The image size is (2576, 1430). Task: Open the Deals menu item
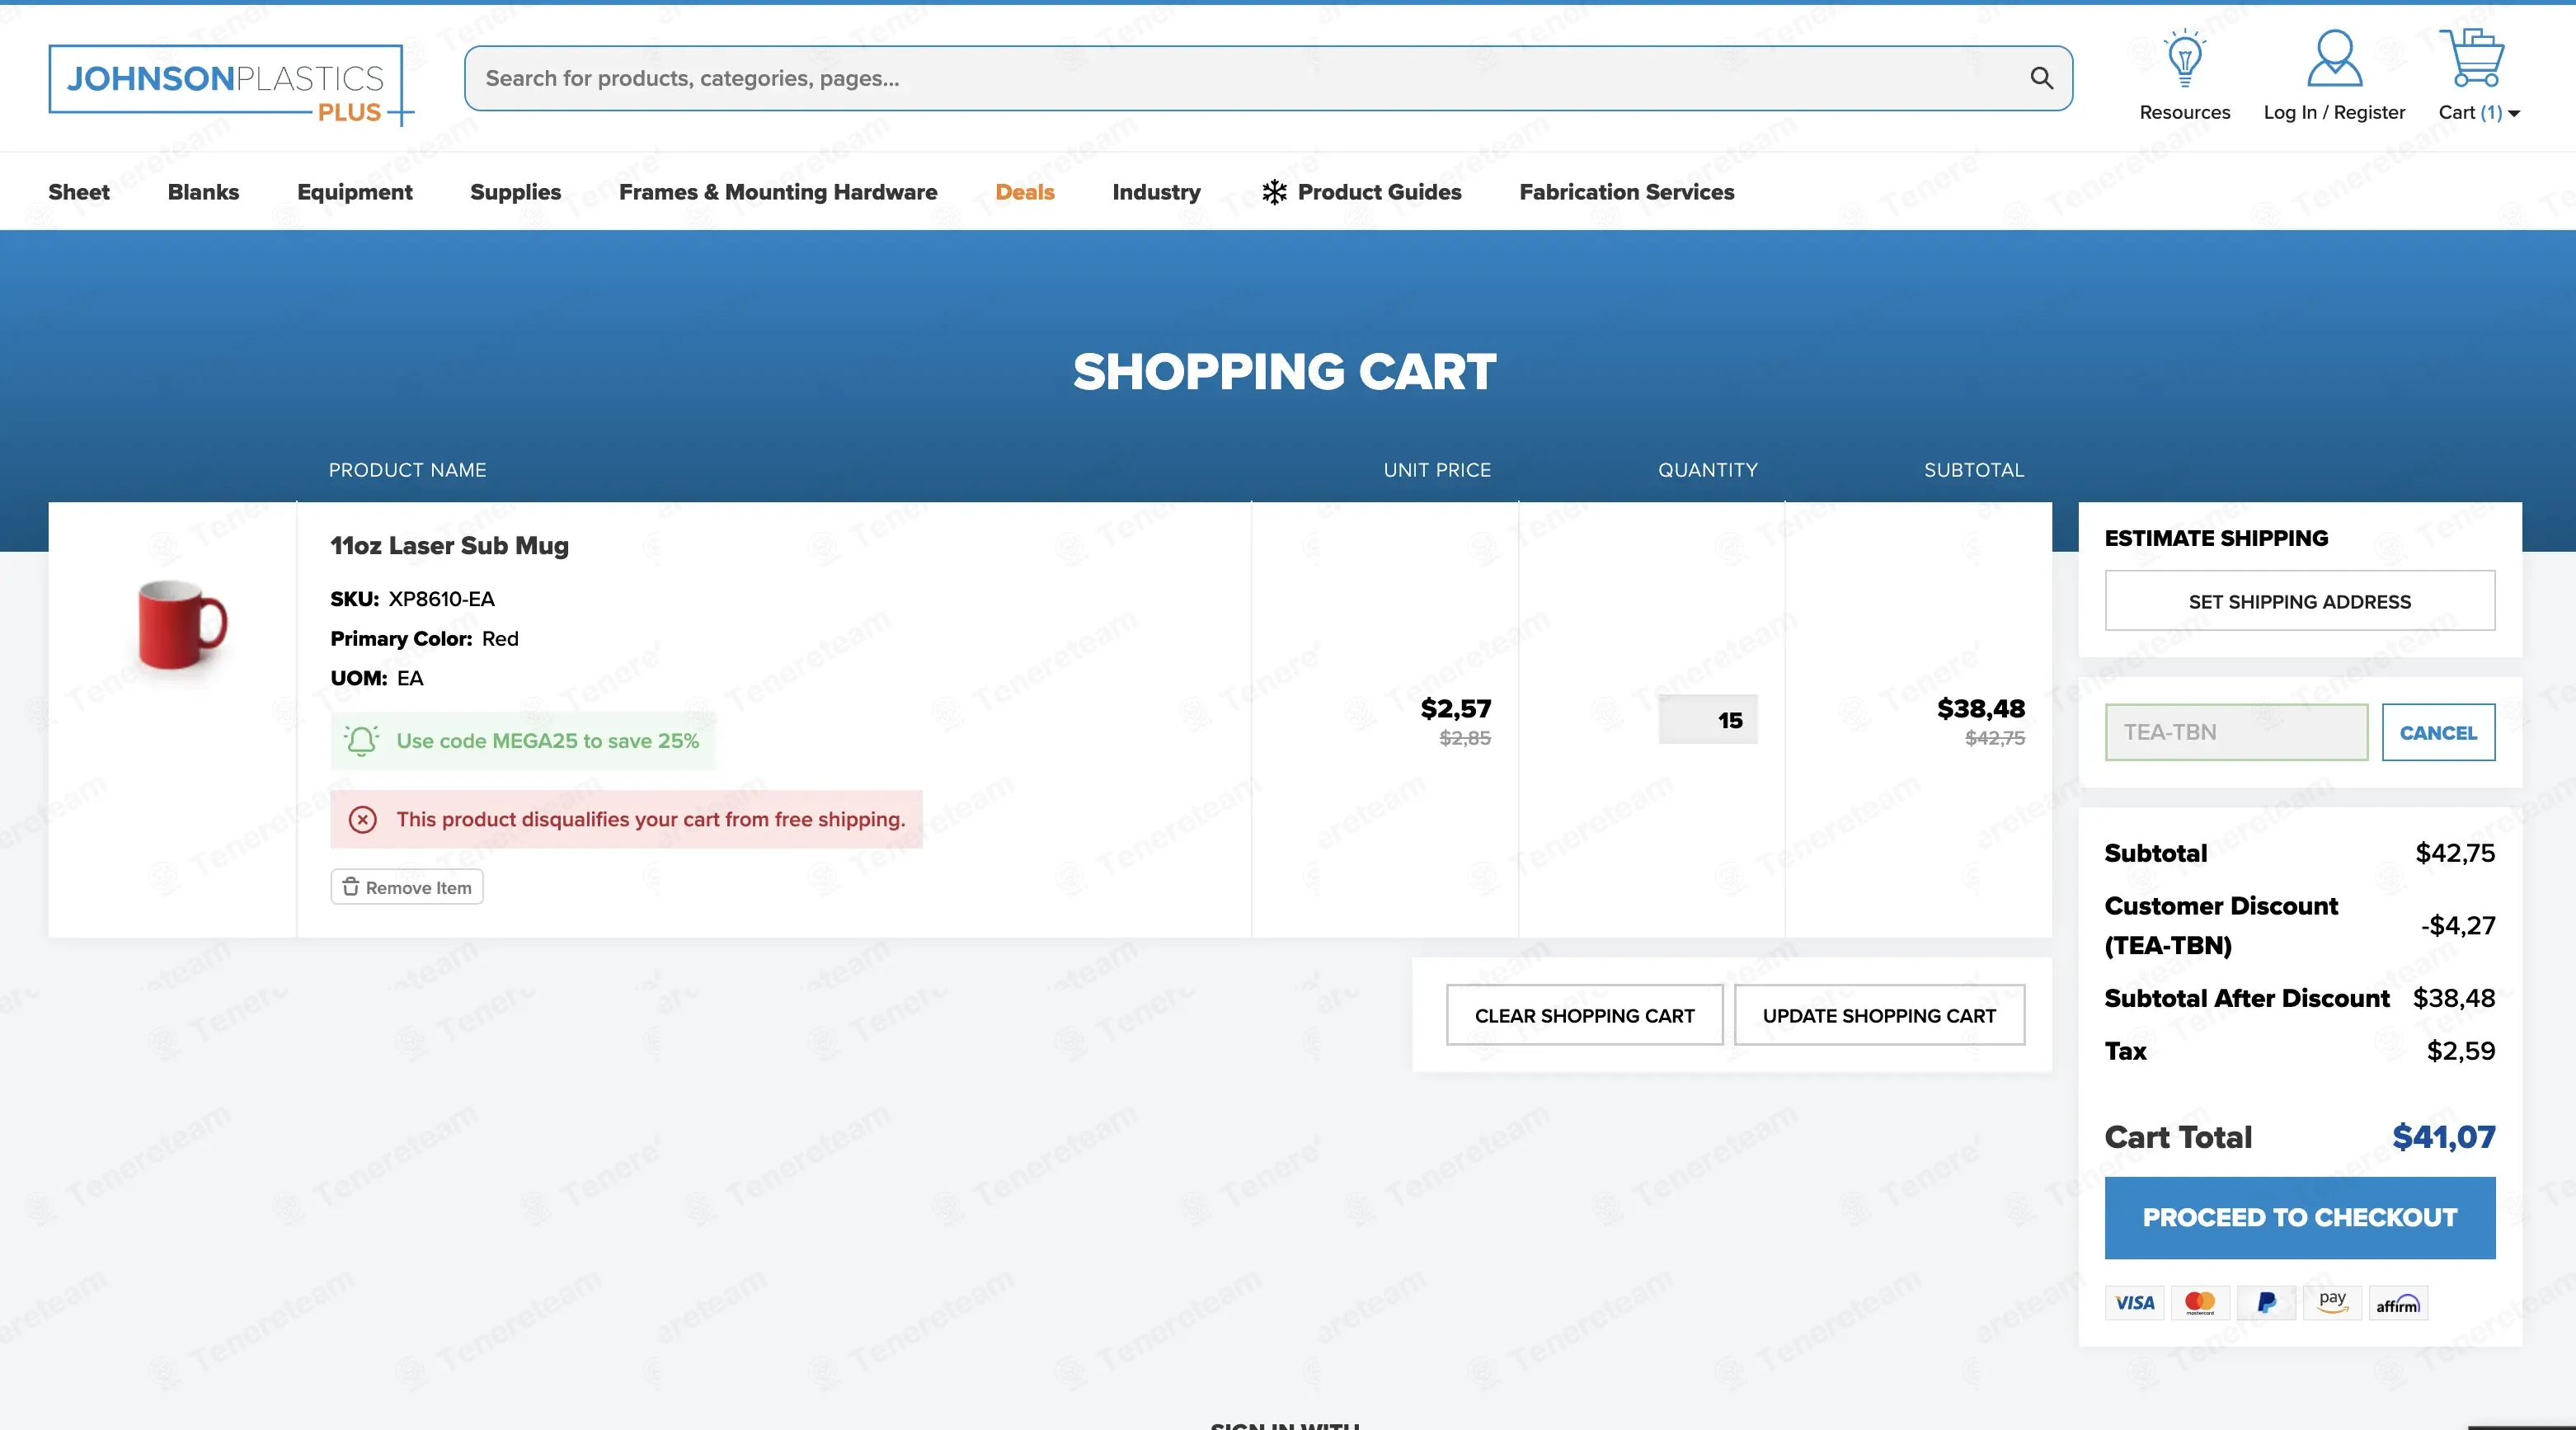pos(1024,192)
